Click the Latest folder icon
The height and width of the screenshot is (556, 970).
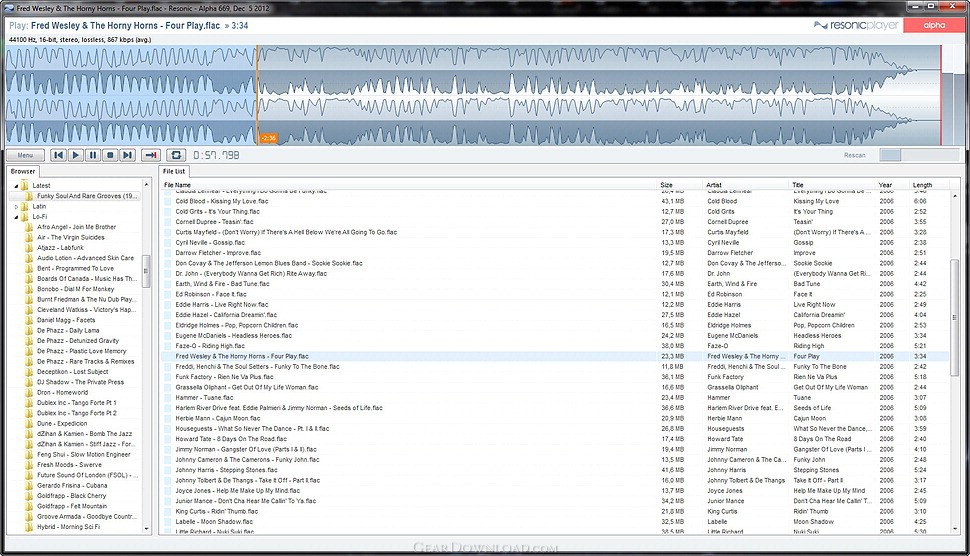coord(25,186)
